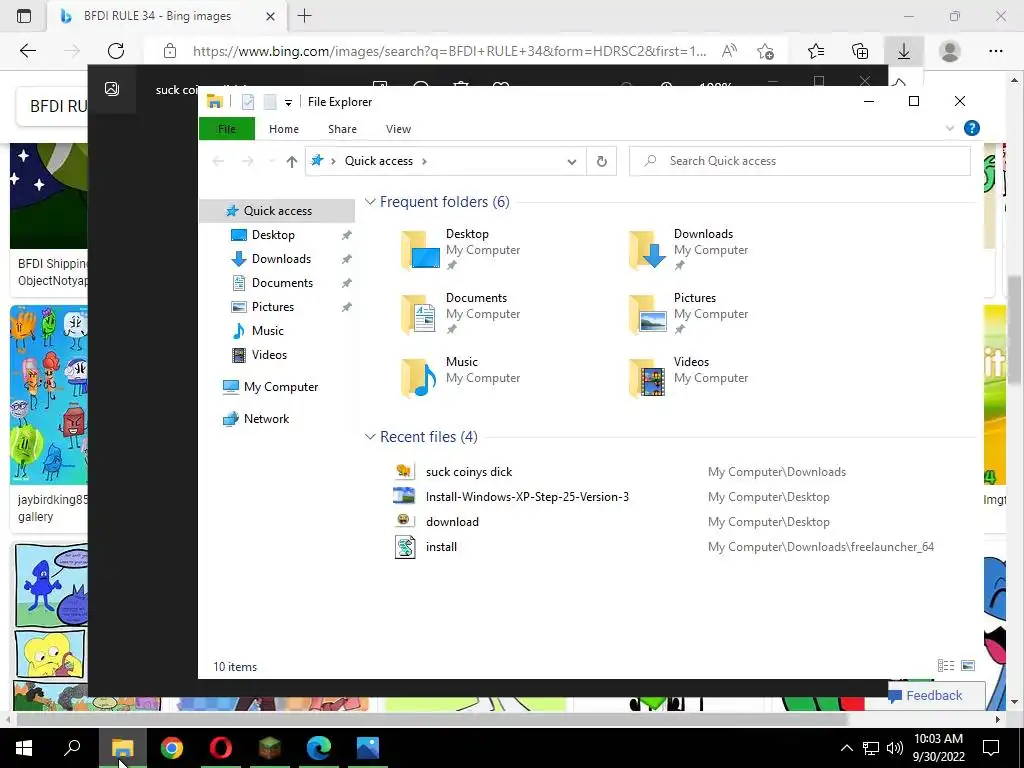Switch to the Home ribbon tab
Screen dimensions: 1024x768
283,129
